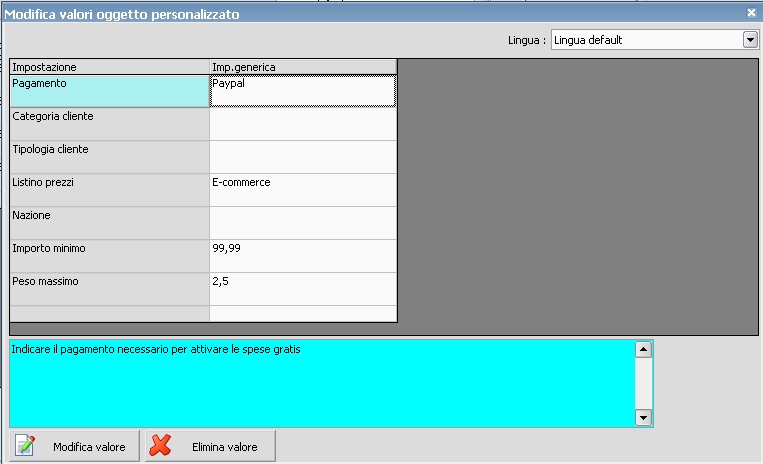
Task: Select the Pagamento row label
Action: [x=110, y=91]
